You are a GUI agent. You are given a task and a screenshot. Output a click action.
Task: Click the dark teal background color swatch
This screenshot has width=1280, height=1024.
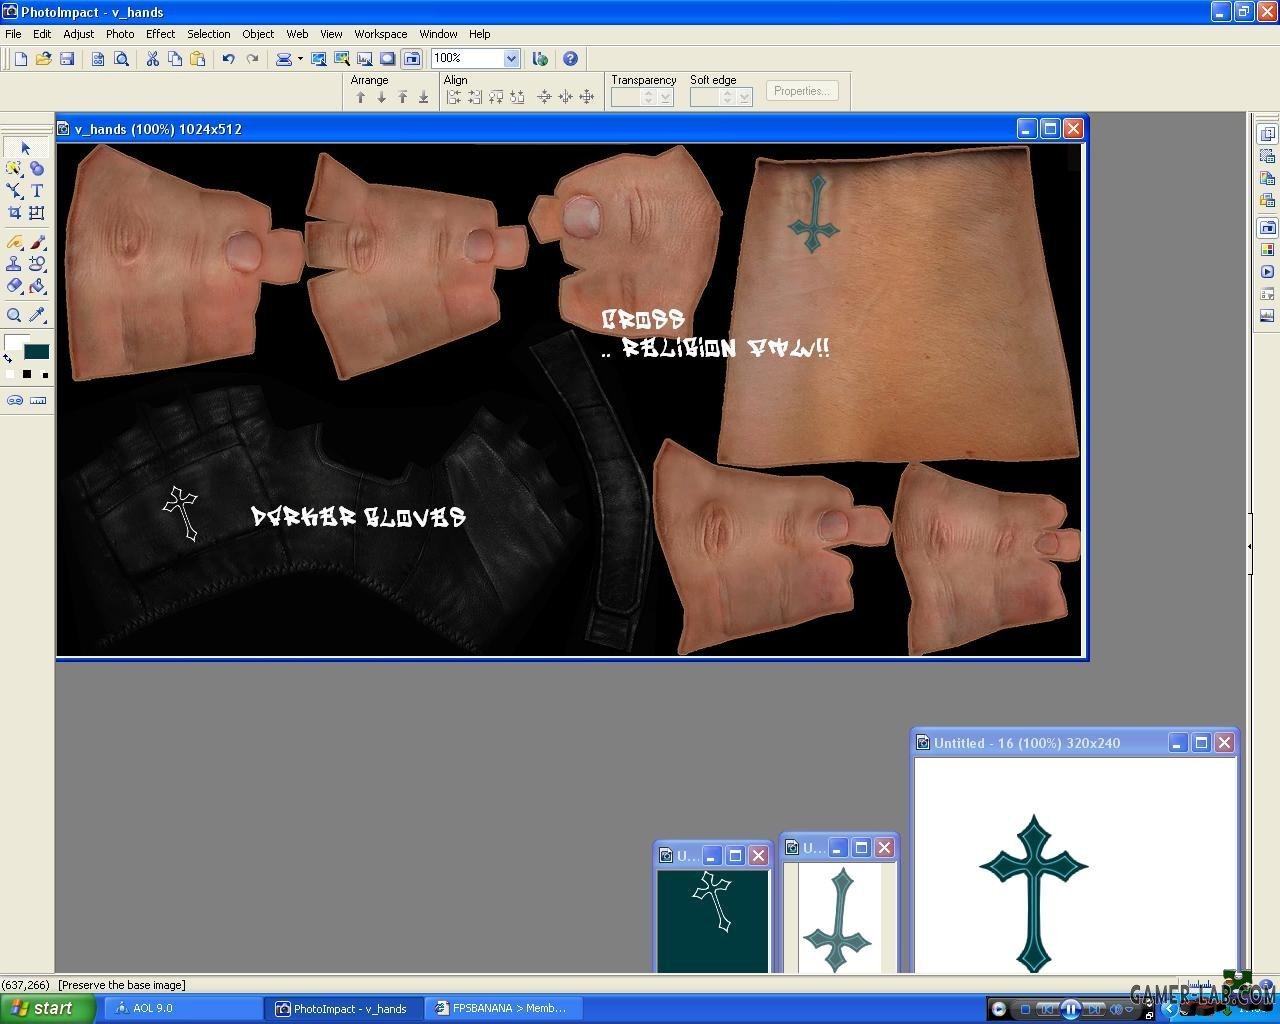point(37,352)
